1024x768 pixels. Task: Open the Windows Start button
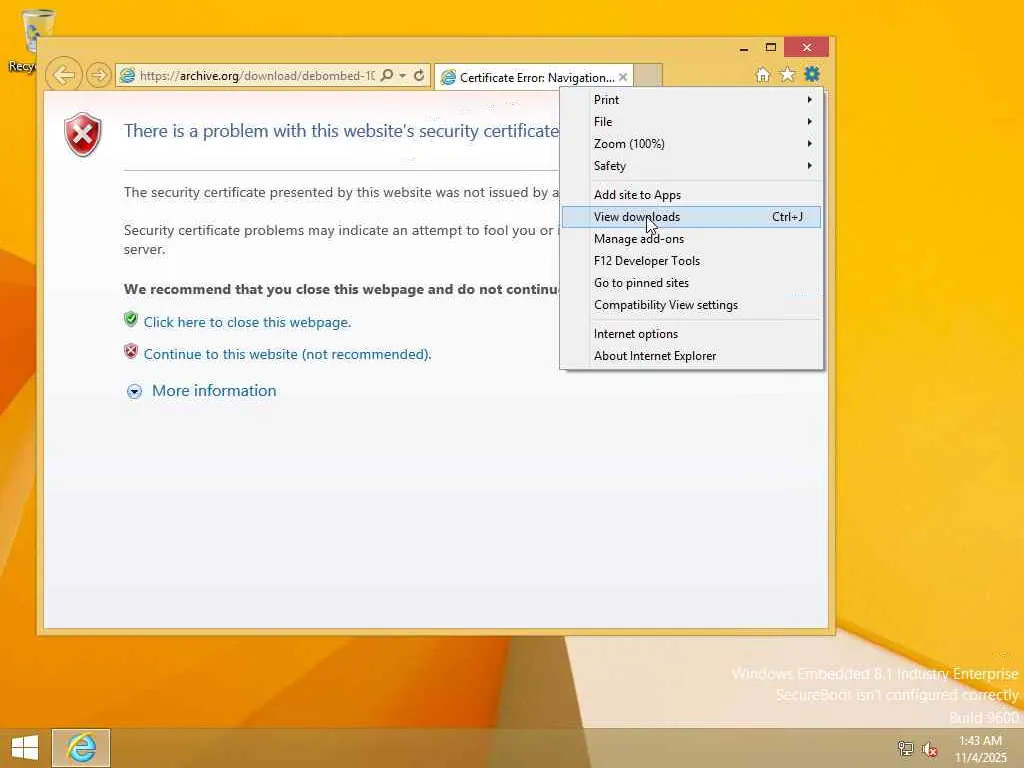pyautogui.click(x=25, y=748)
